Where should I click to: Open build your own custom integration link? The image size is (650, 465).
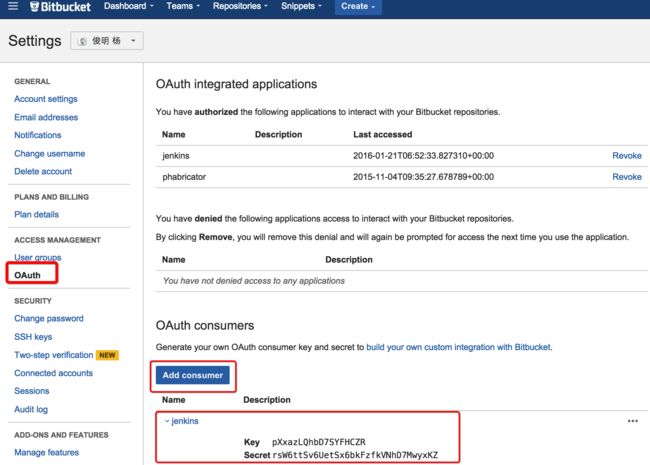tap(458, 347)
